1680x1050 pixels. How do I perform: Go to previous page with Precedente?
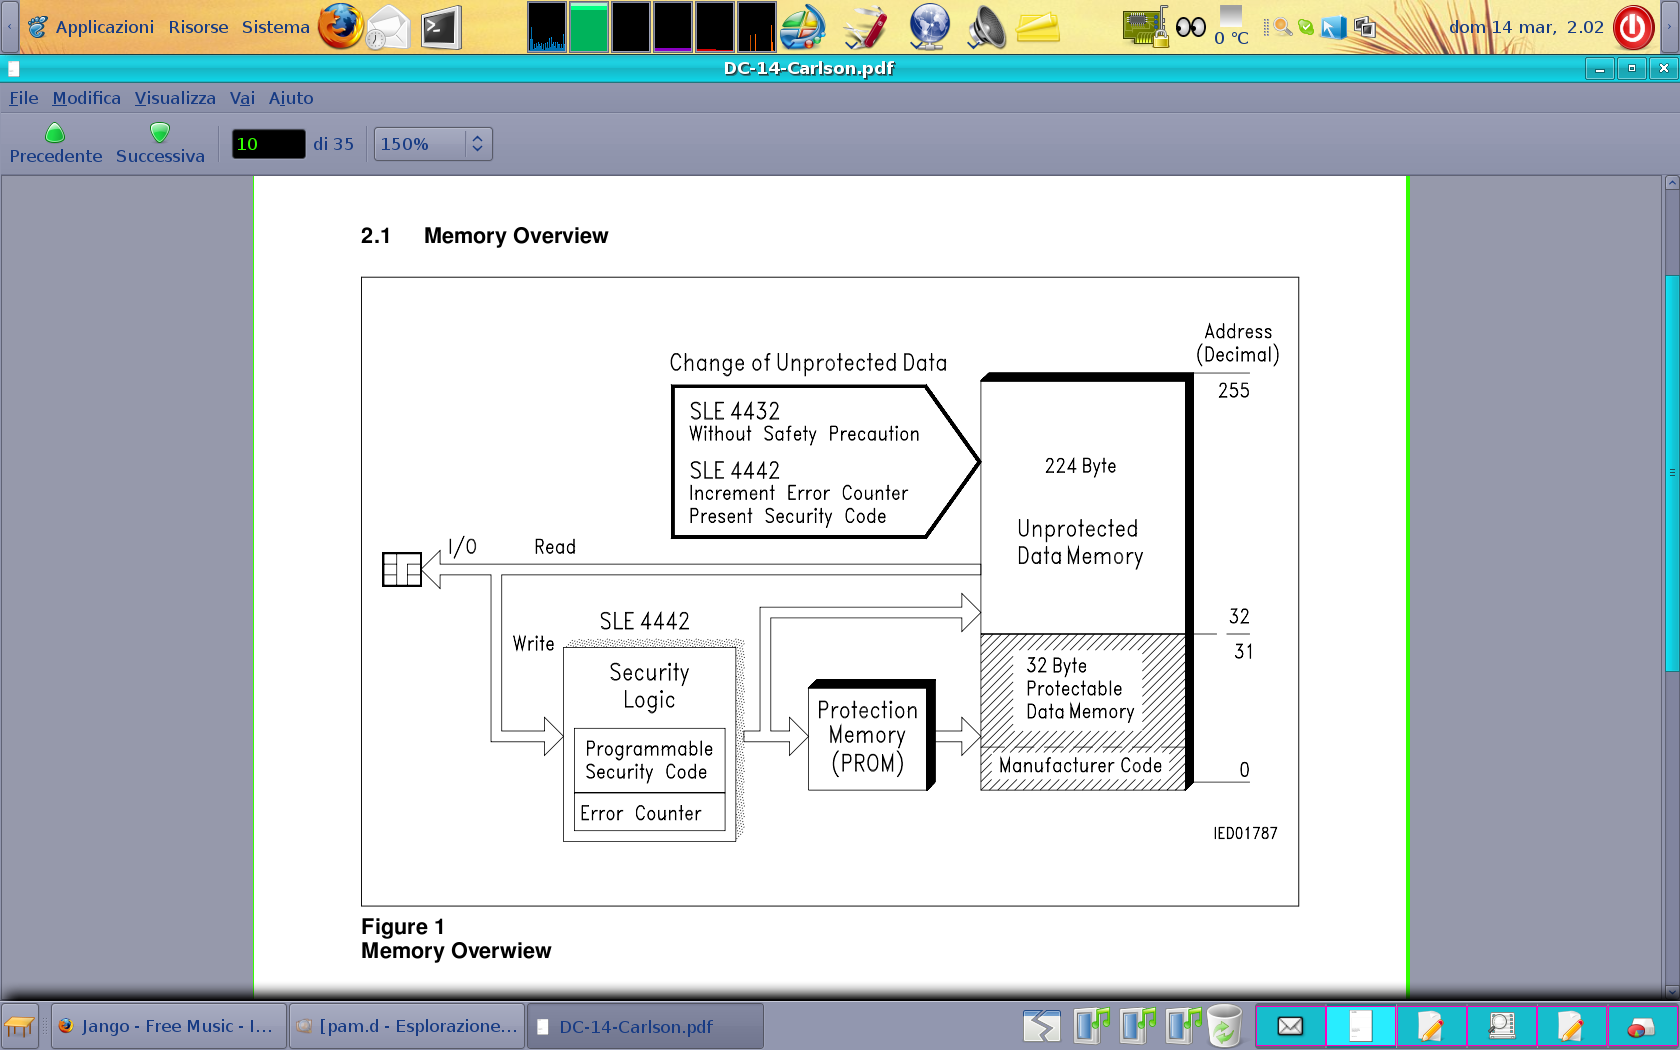[56, 143]
